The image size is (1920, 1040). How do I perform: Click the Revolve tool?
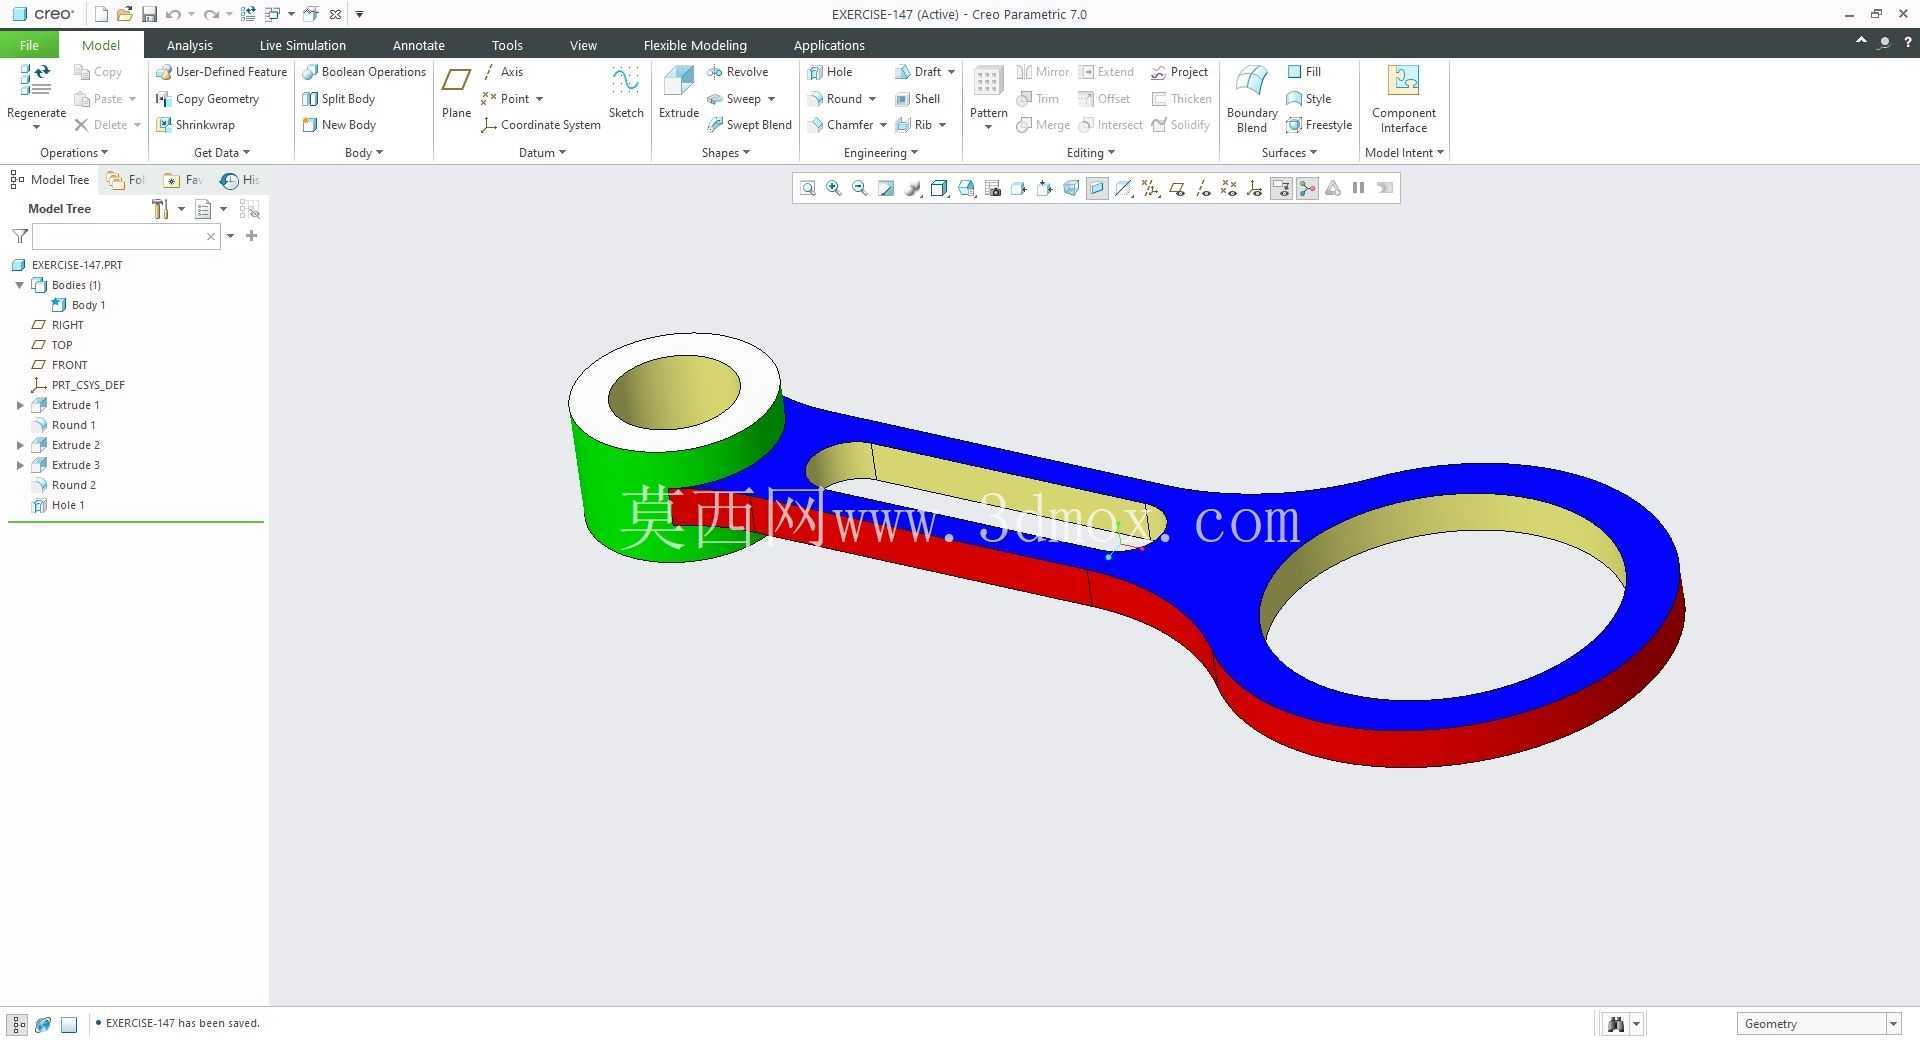pos(737,72)
